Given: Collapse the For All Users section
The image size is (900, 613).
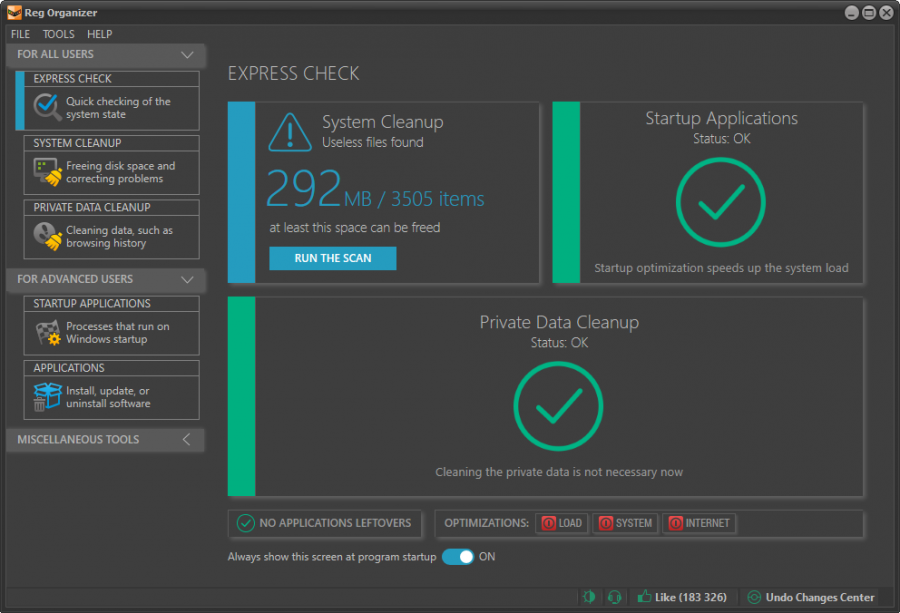Looking at the screenshot, I should [x=187, y=55].
